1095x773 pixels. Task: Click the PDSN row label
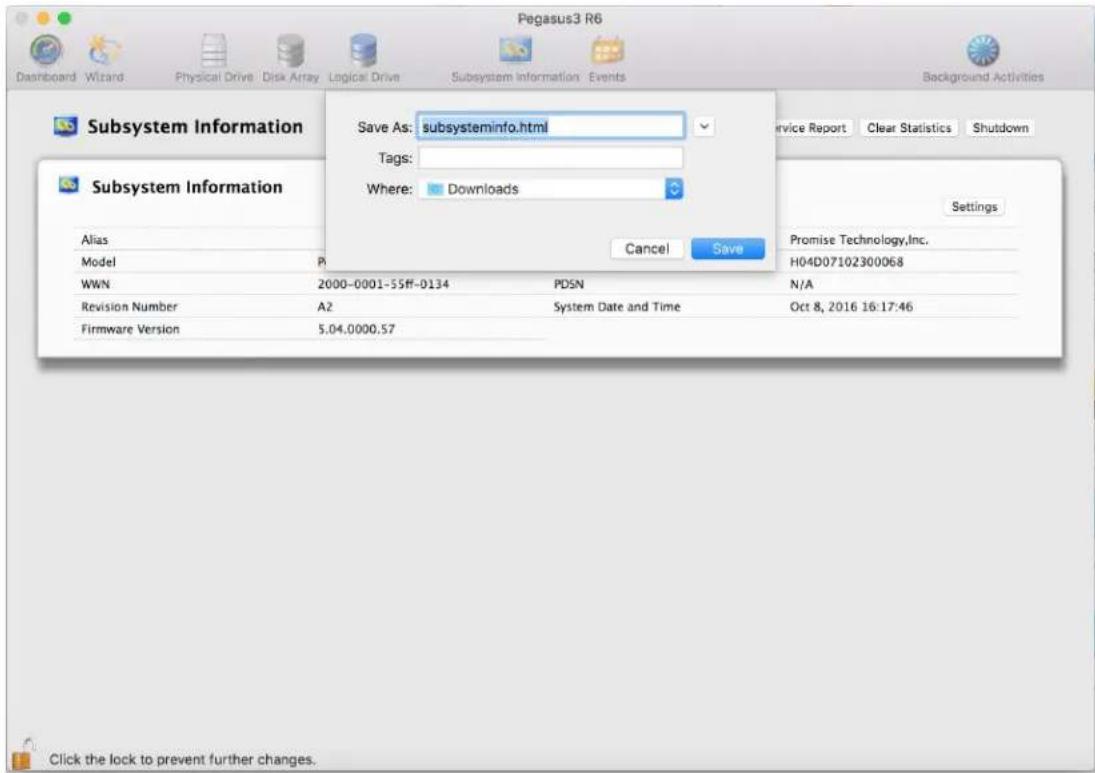568,284
